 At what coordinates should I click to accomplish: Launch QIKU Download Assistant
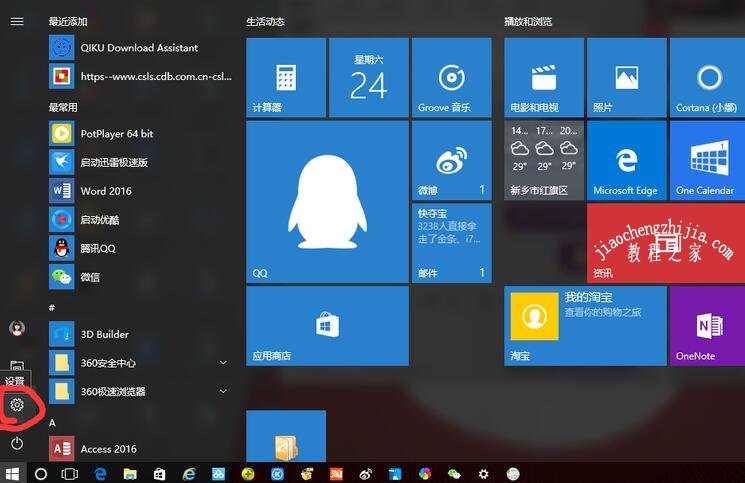142,47
